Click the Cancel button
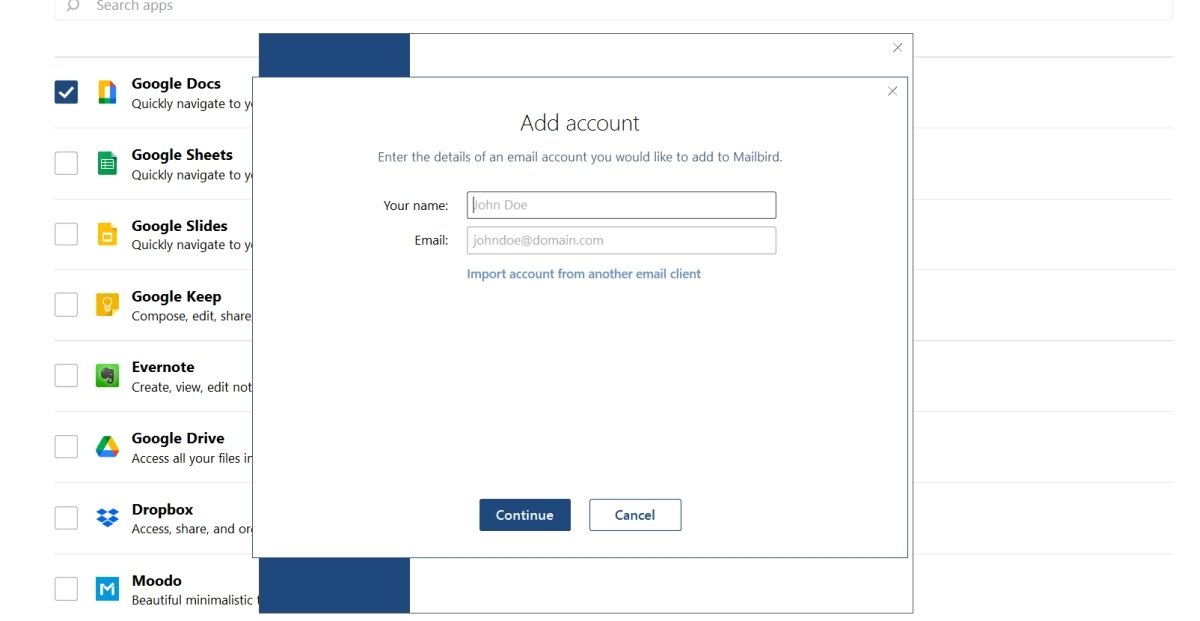This screenshot has width=1200, height=621. pyautogui.click(x=634, y=514)
